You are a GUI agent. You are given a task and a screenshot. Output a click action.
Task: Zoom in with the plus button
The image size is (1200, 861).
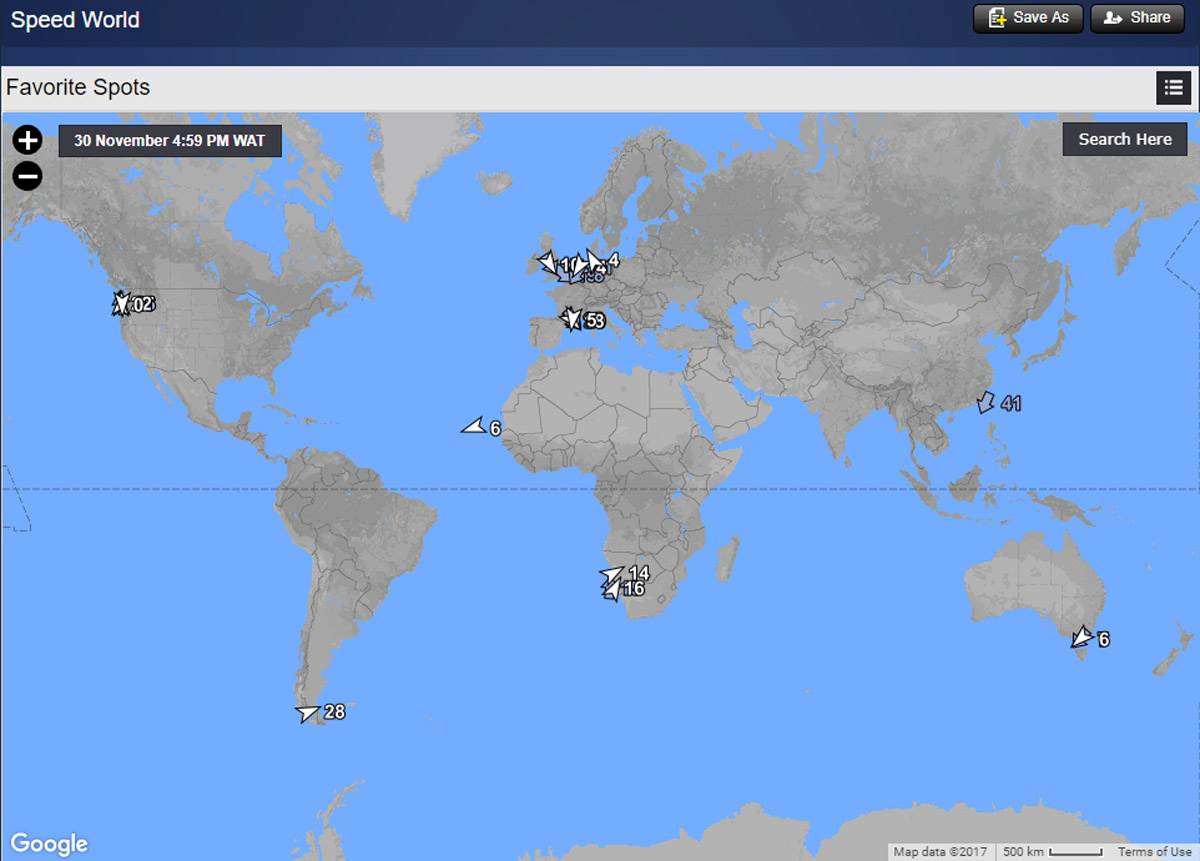[27, 140]
